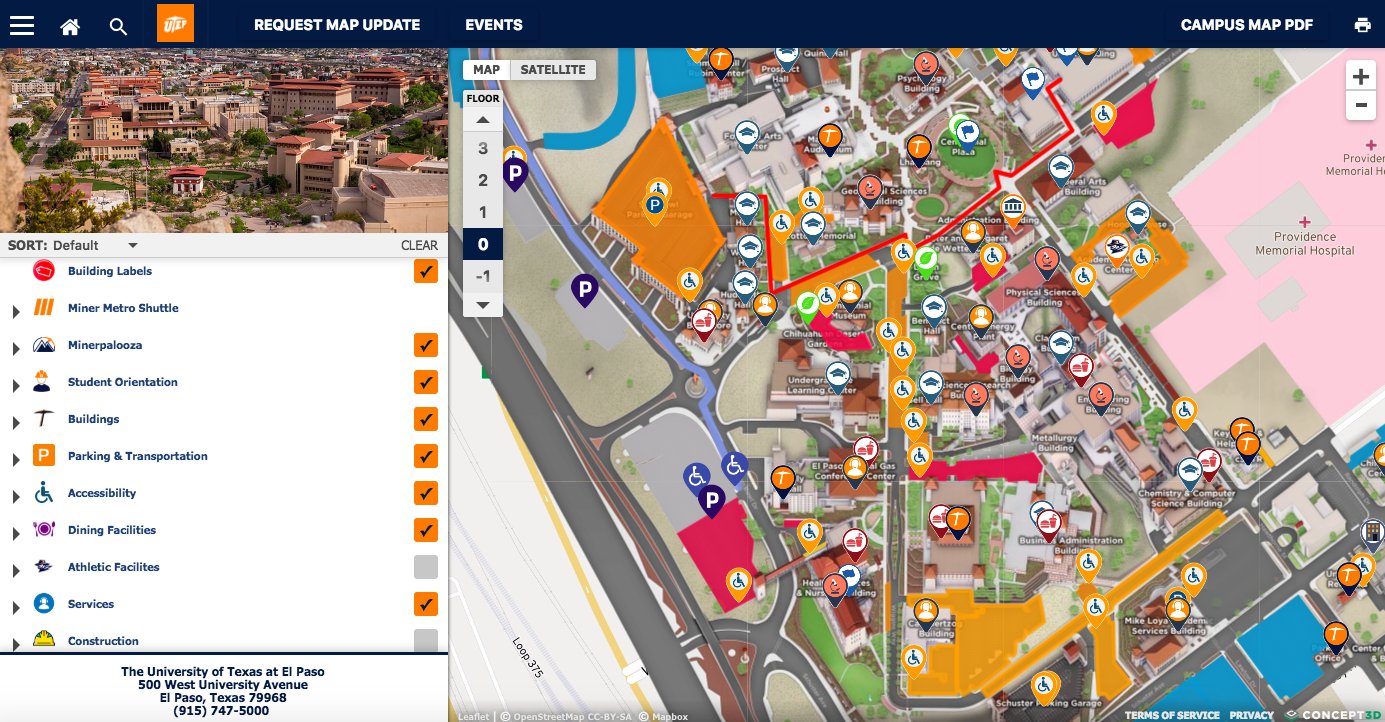Clear the selected layers
The image size is (1385, 722).
tap(419, 245)
